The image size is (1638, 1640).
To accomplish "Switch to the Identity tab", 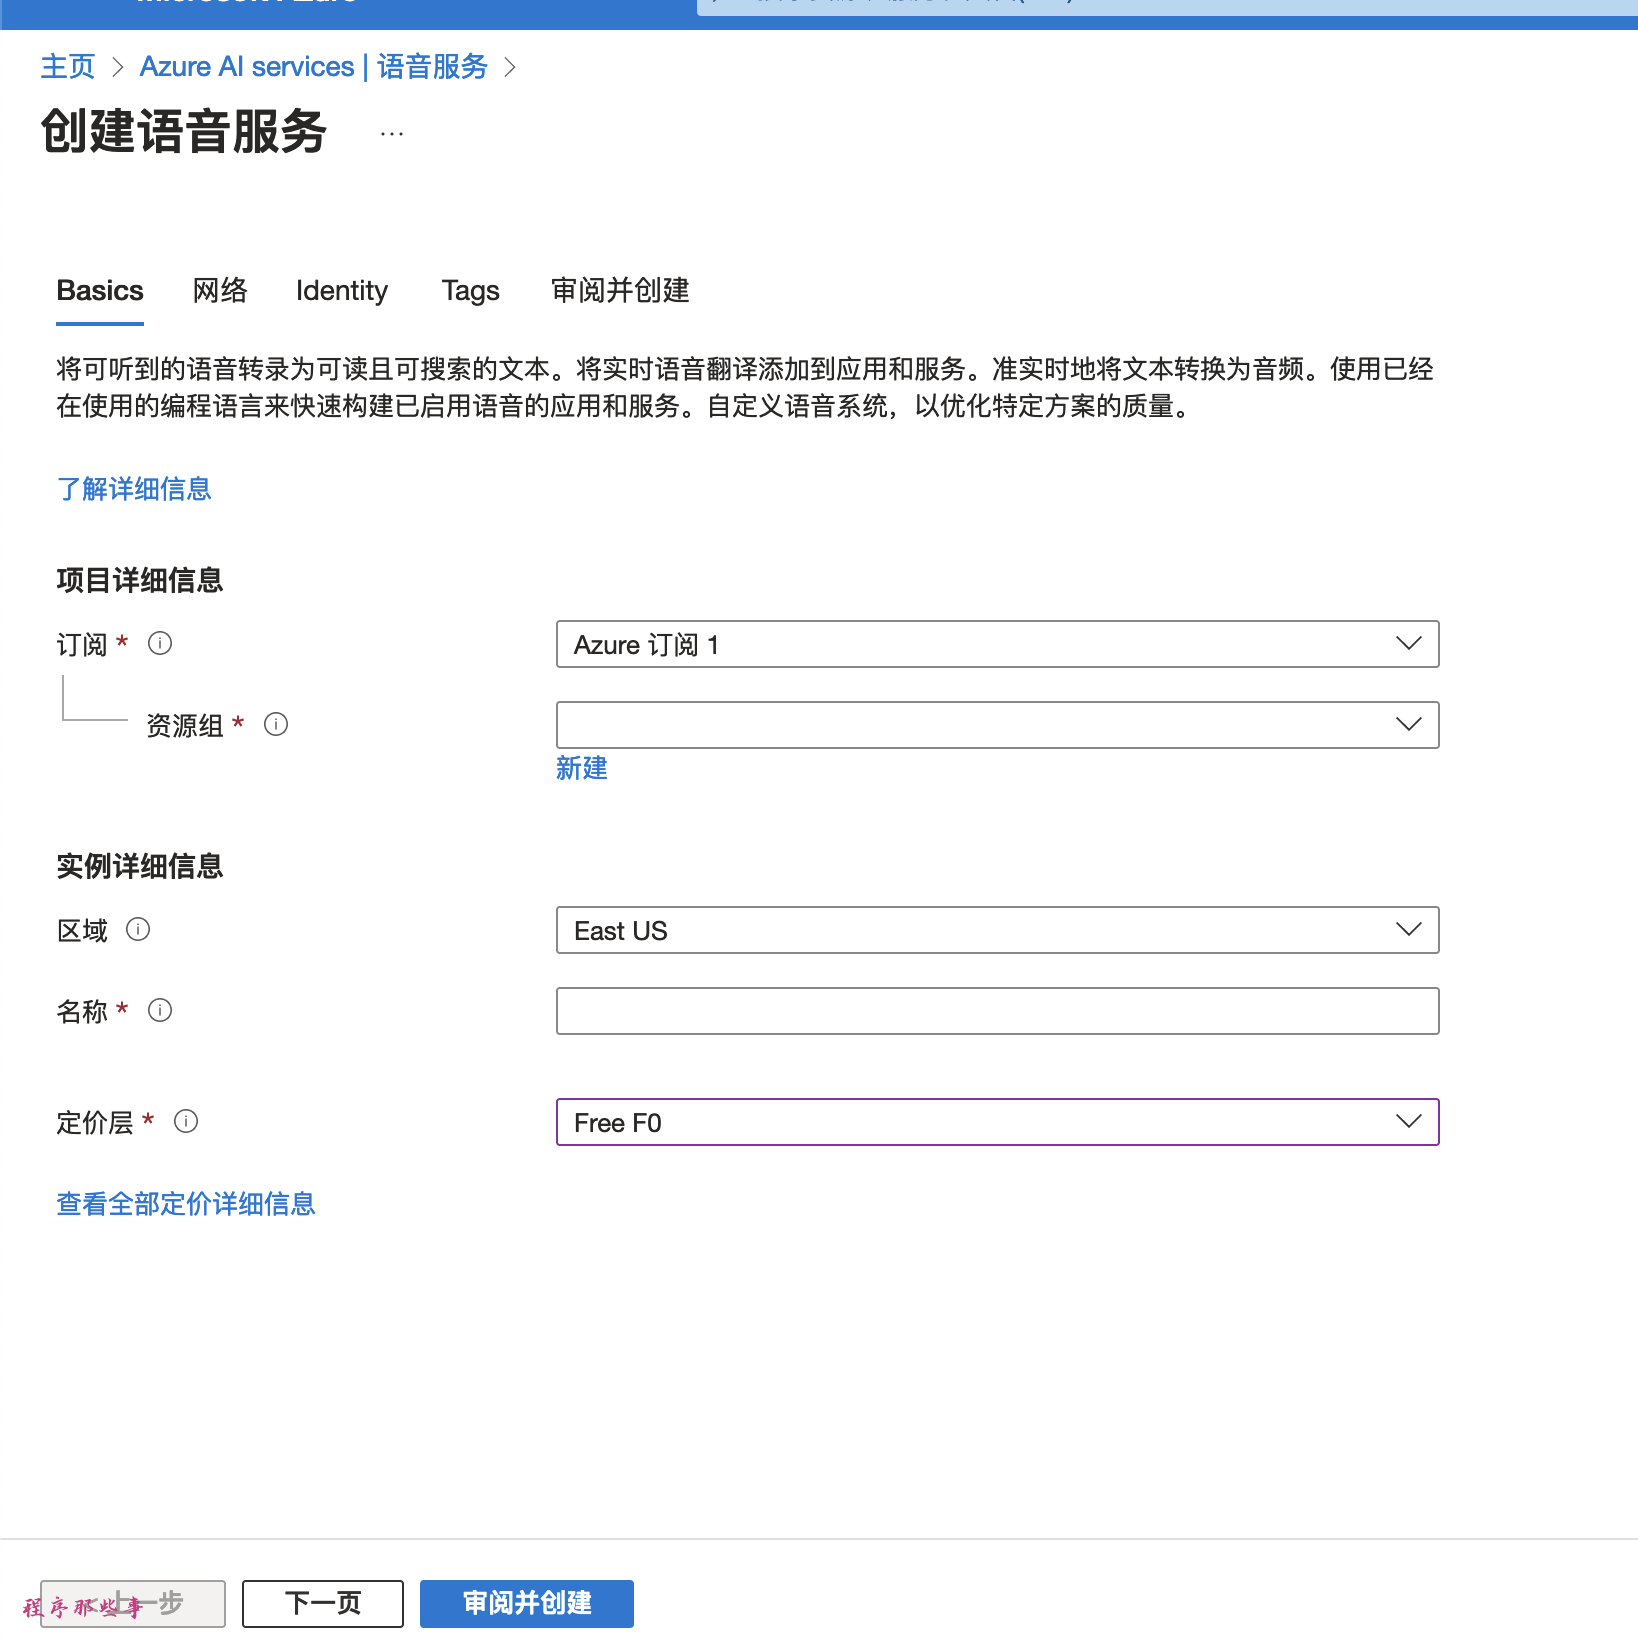I will (x=342, y=290).
